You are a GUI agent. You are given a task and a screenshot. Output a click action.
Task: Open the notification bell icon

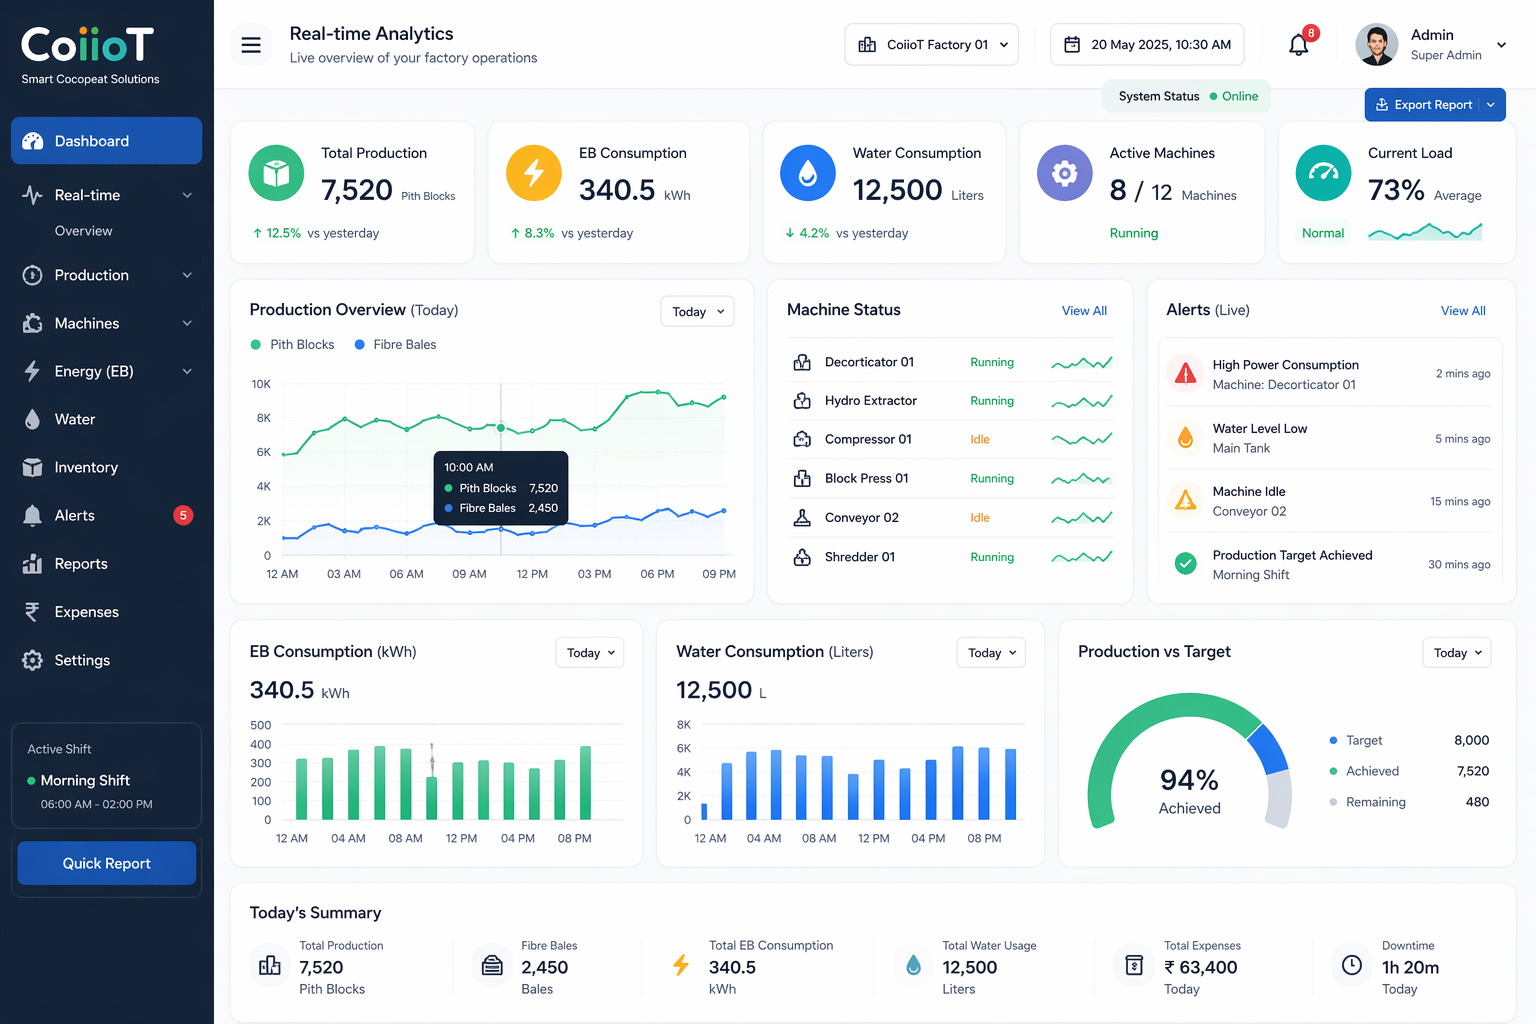pyautogui.click(x=1298, y=45)
